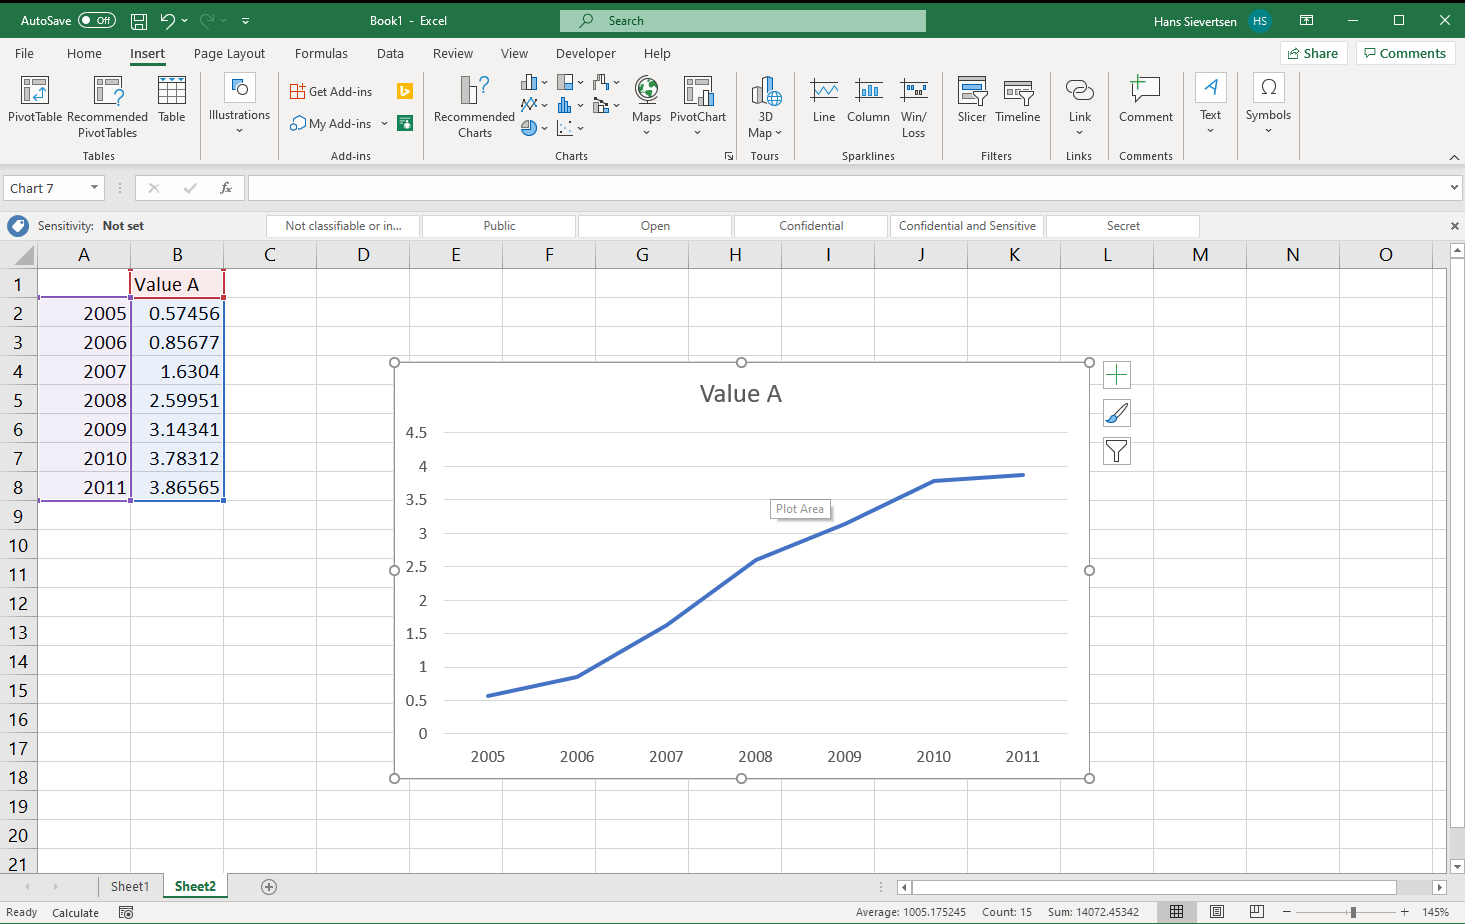Insert combo chart

606,105
